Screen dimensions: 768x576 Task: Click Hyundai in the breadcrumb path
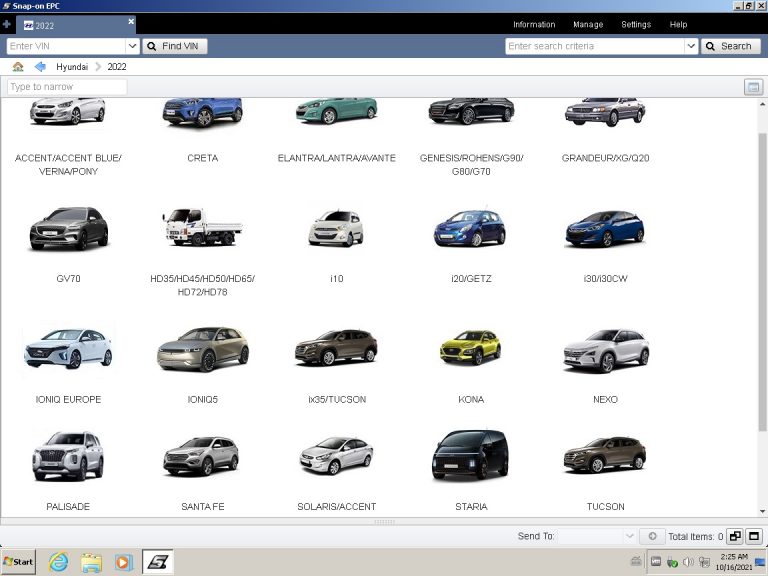[71, 67]
